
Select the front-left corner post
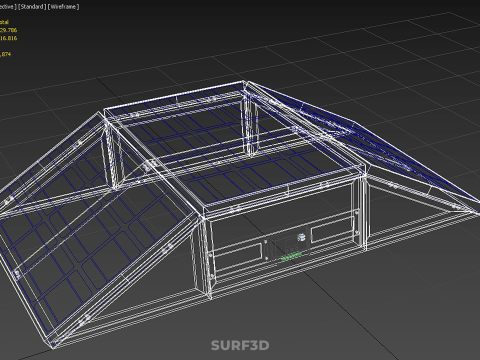204,258
